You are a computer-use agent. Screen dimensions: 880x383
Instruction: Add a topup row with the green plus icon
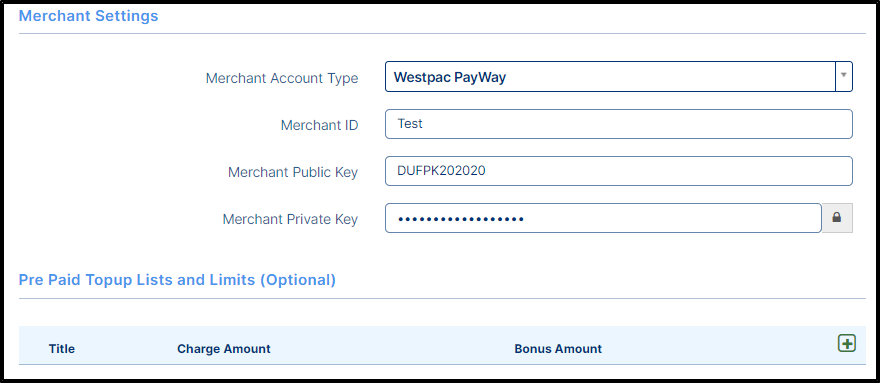pos(846,343)
